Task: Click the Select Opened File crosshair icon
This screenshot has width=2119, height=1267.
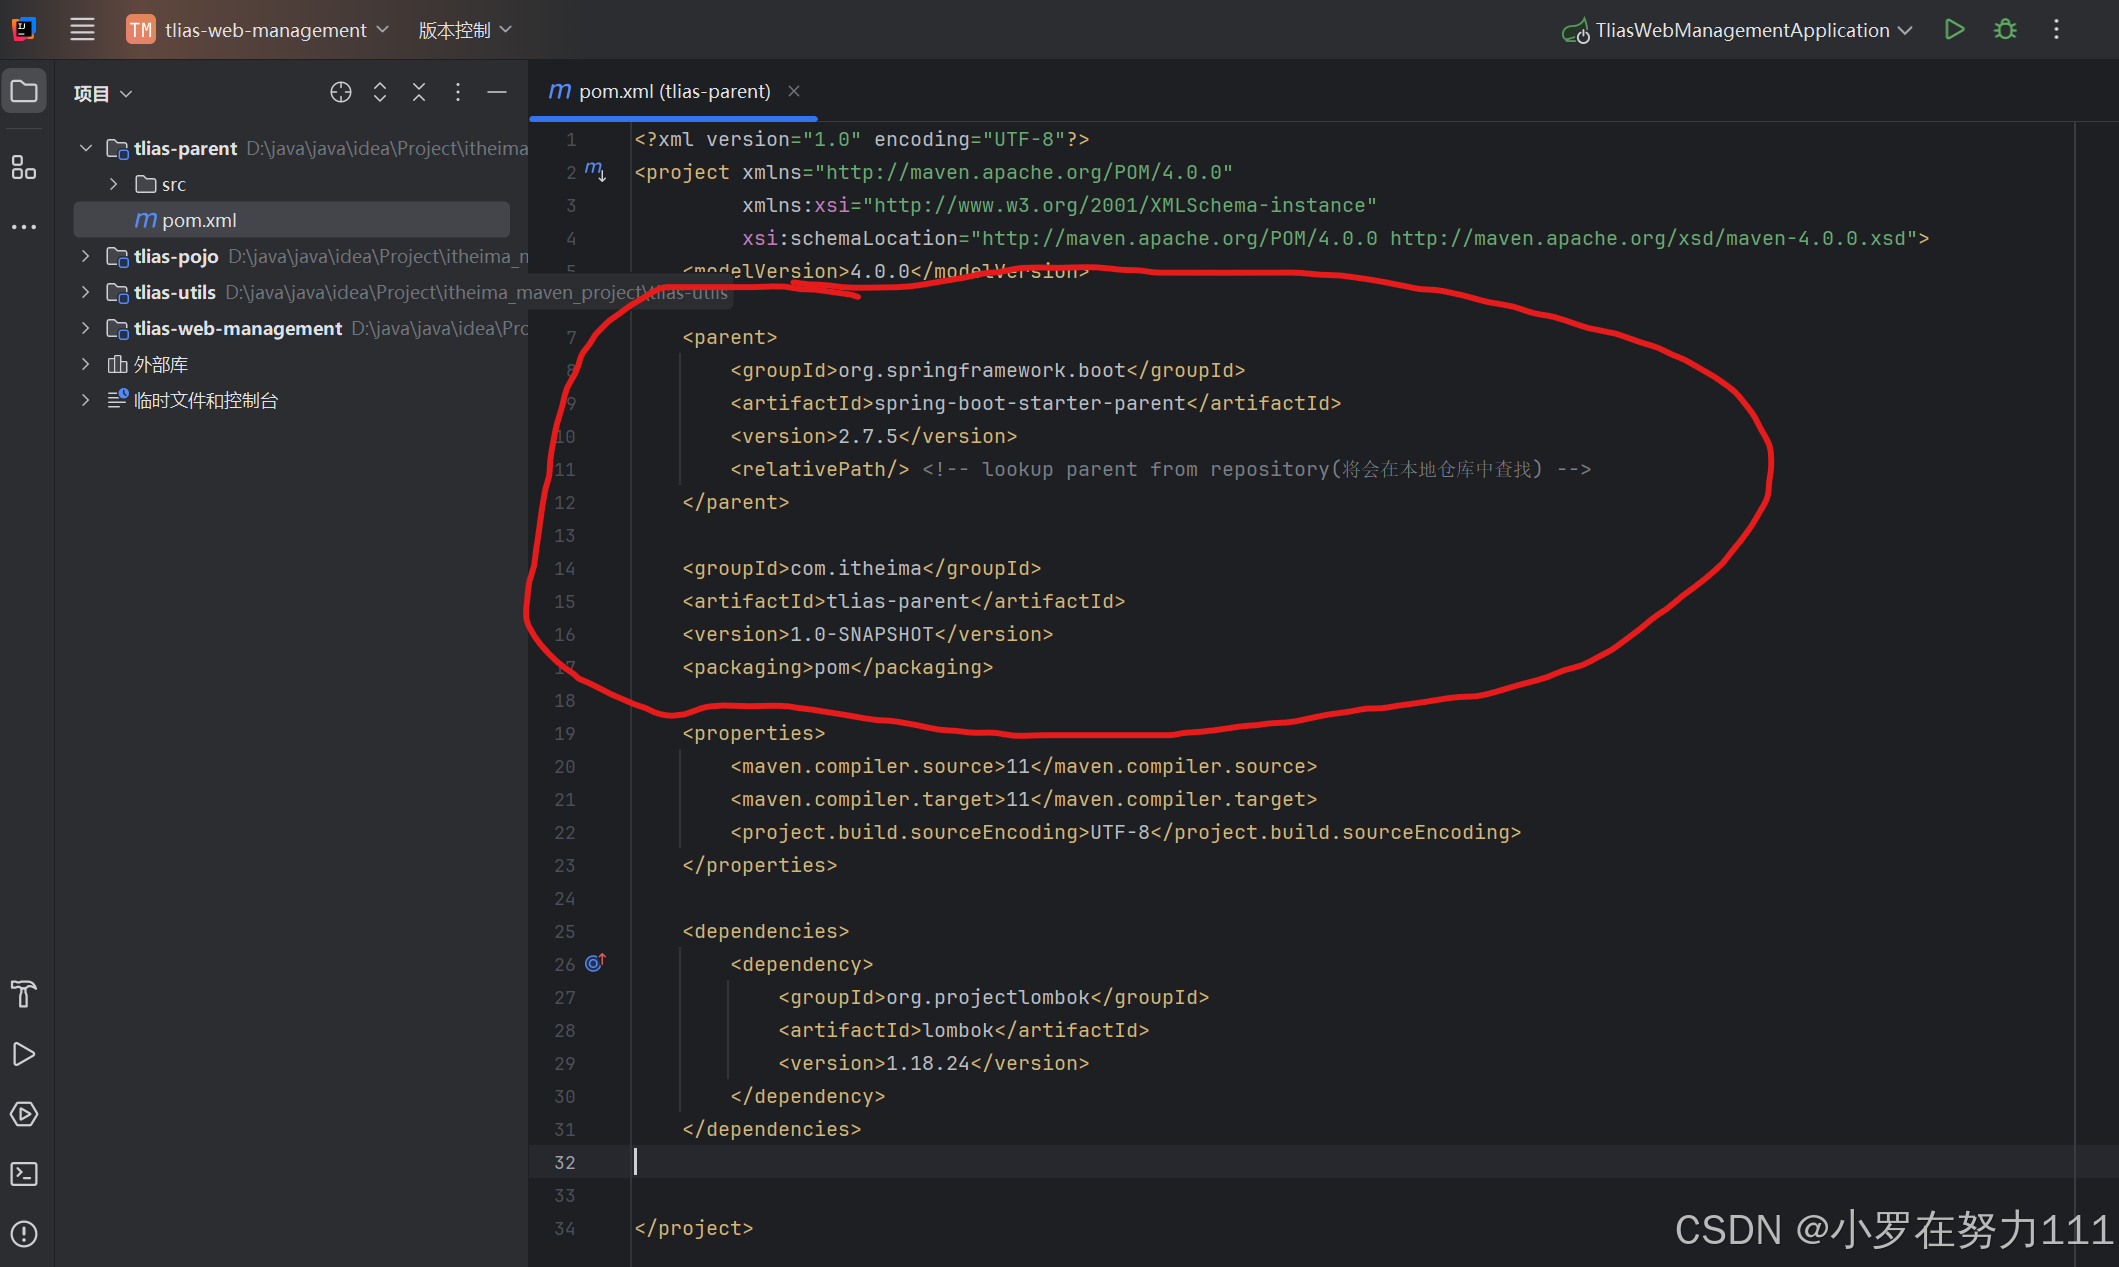Action: [x=341, y=92]
